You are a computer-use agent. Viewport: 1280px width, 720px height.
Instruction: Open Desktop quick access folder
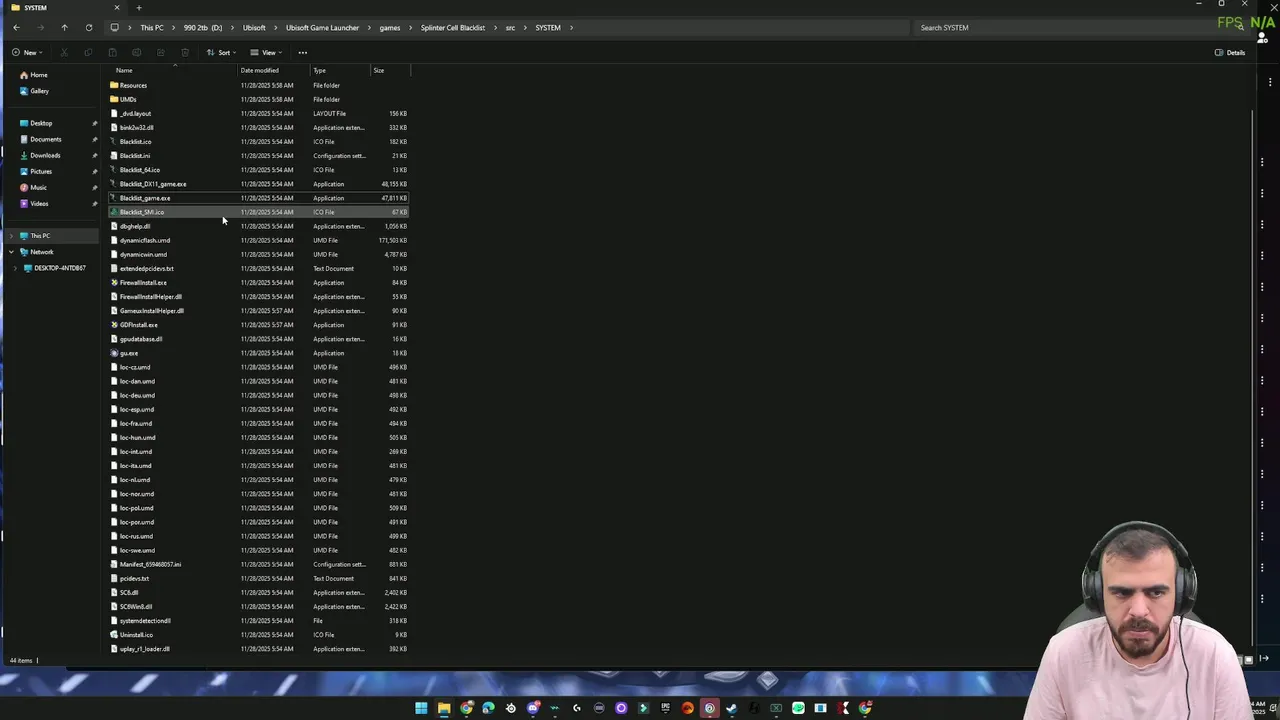(41, 123)
